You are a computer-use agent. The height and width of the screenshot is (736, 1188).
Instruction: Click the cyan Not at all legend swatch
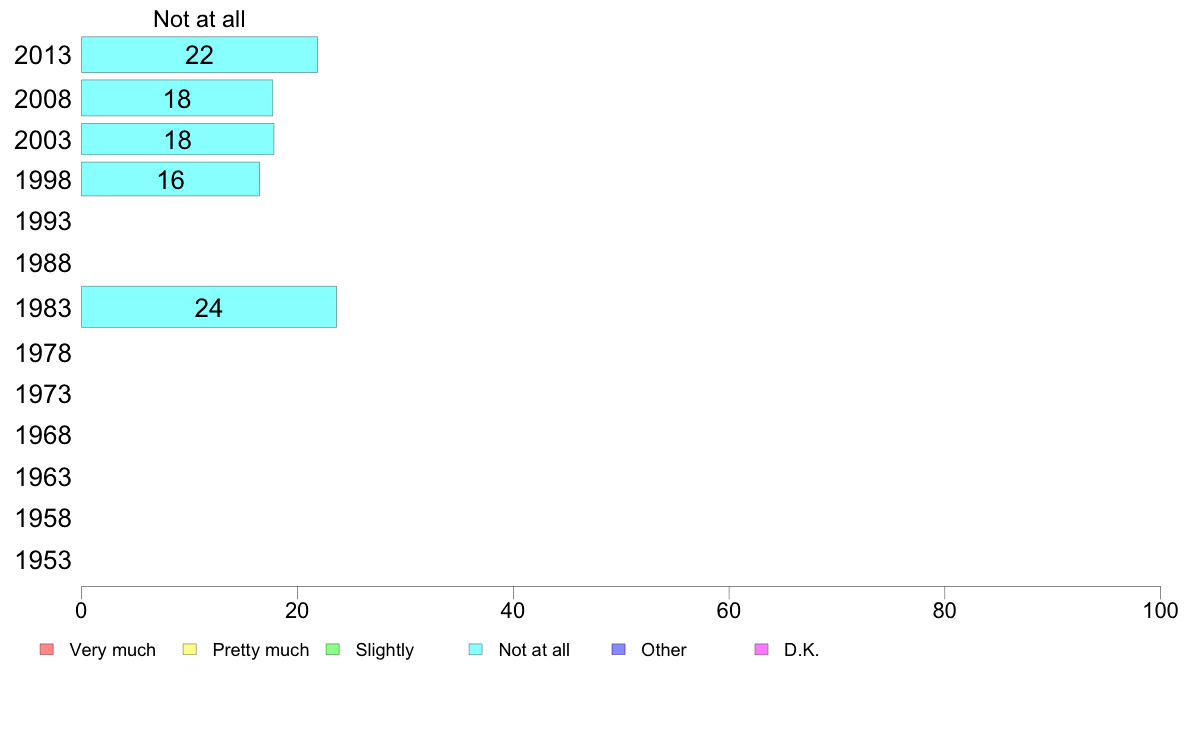point(476,650)
